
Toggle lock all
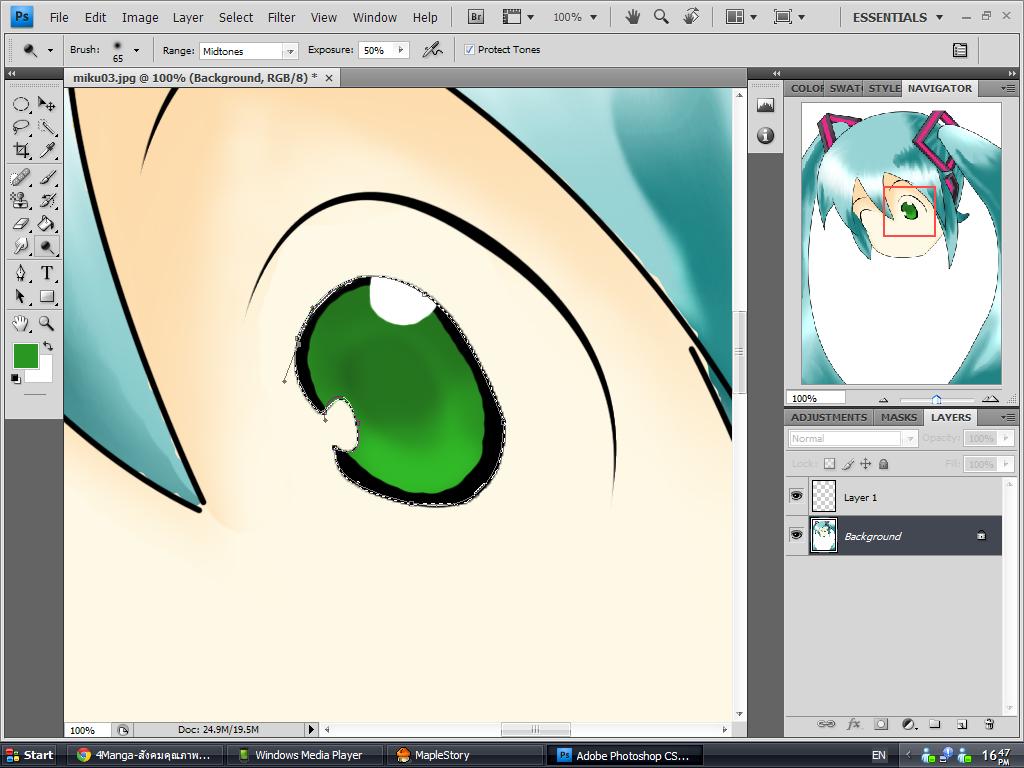point(884,464)
